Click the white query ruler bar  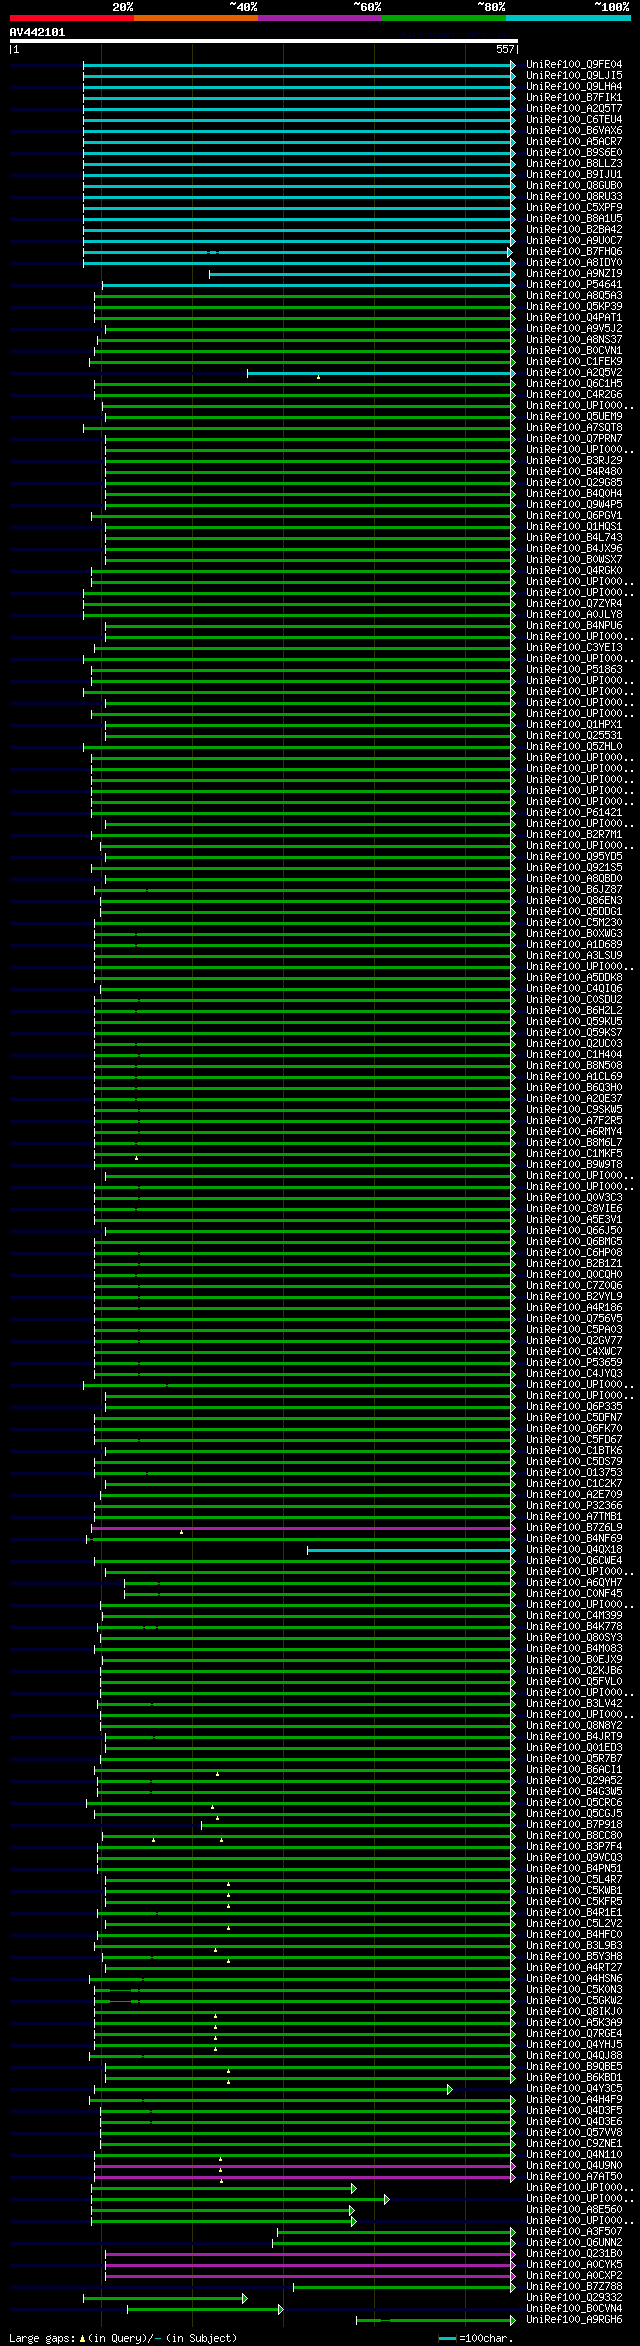(263, 42)
